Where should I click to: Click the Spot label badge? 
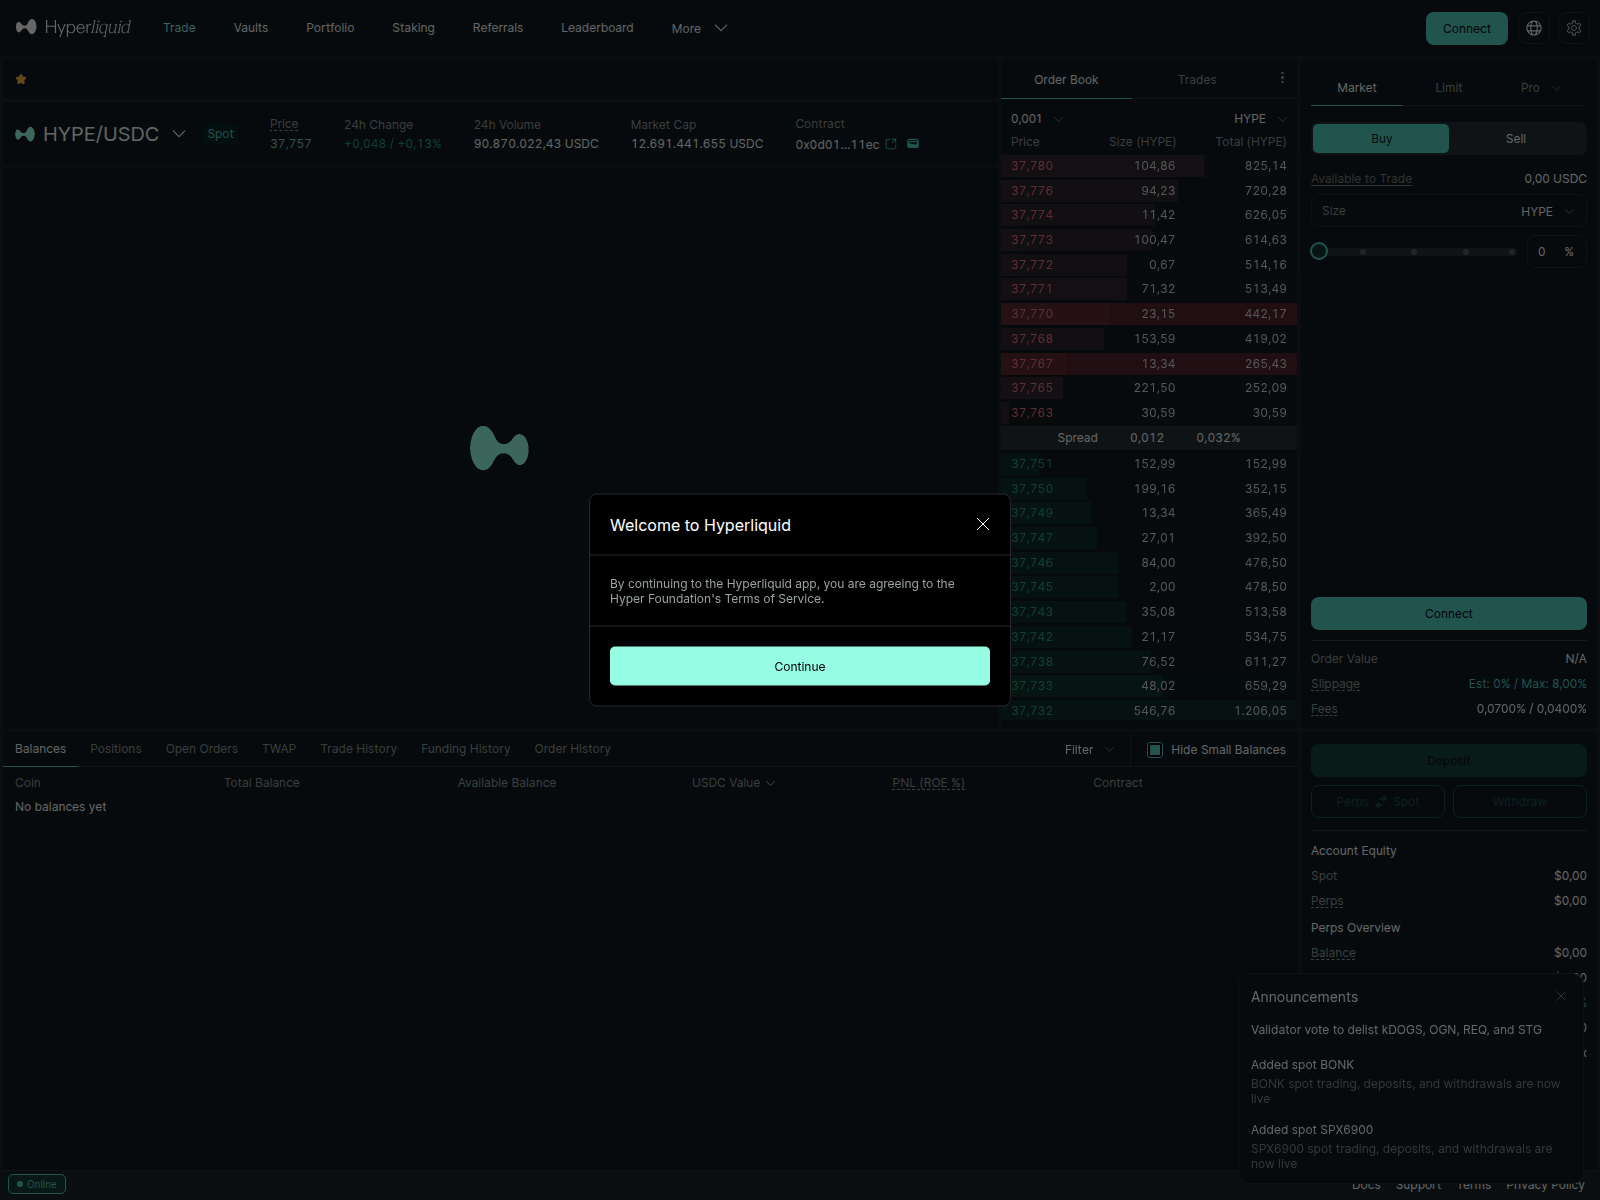(x=220, y=134)
